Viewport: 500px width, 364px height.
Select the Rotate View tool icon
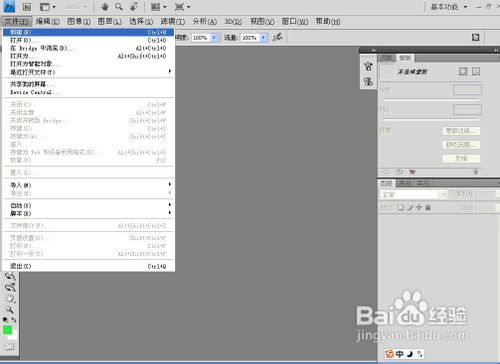click(134, 6)
